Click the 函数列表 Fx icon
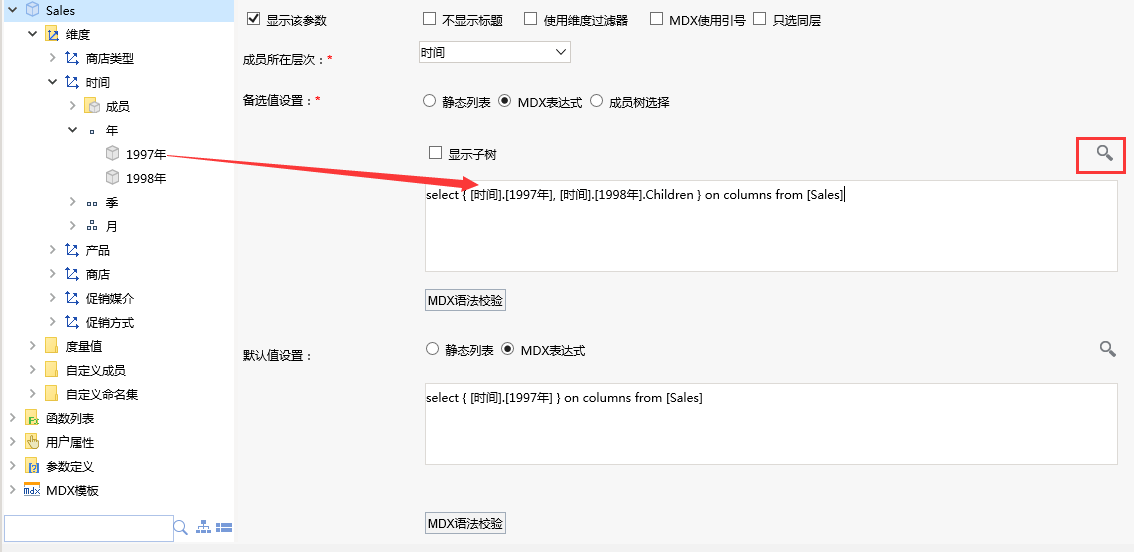 (x=32, y=418)
